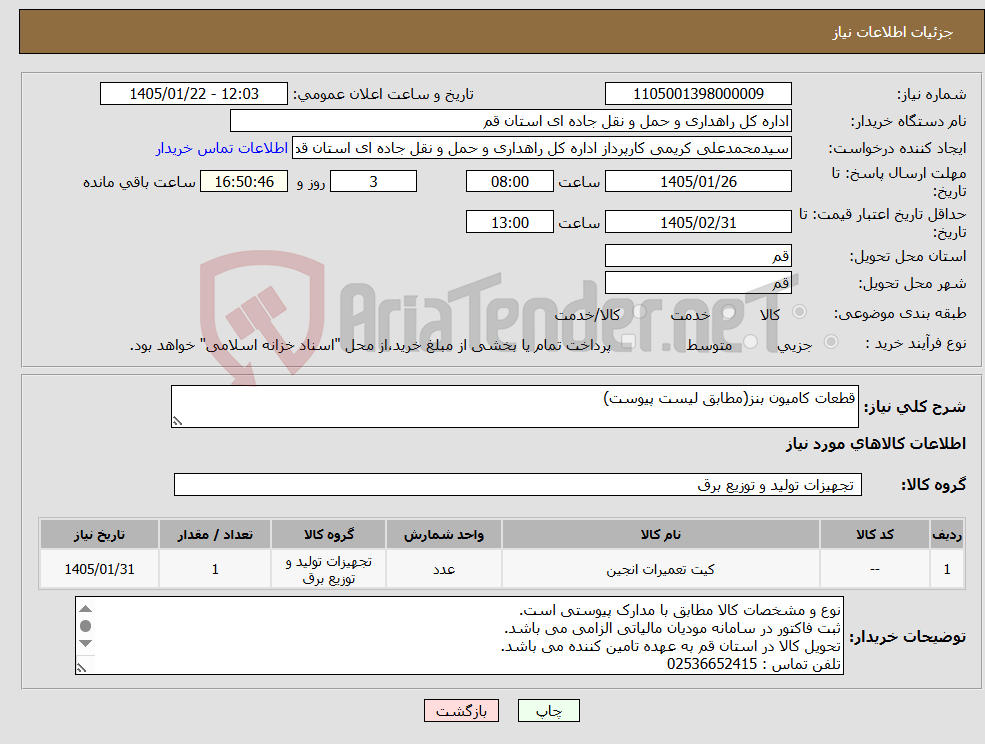Click the response deadline hour 08:00 field
Screen dimensions: 985x744
coord(509,182)
